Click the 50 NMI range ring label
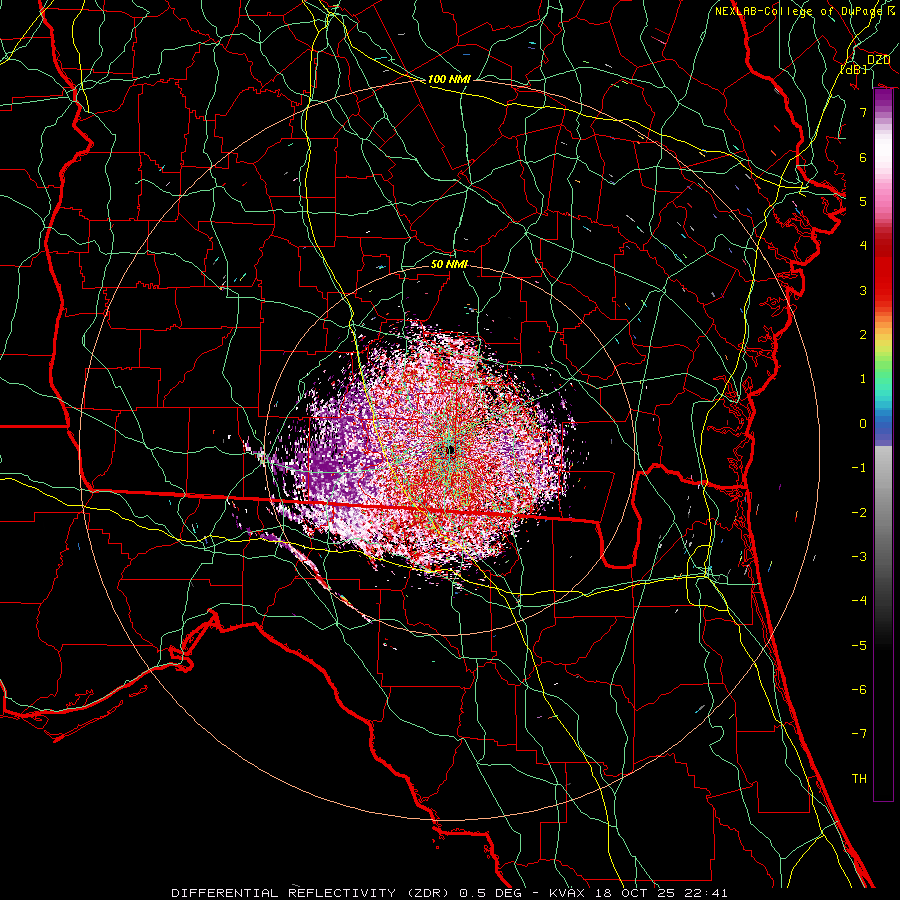 [x=449, y=264]
